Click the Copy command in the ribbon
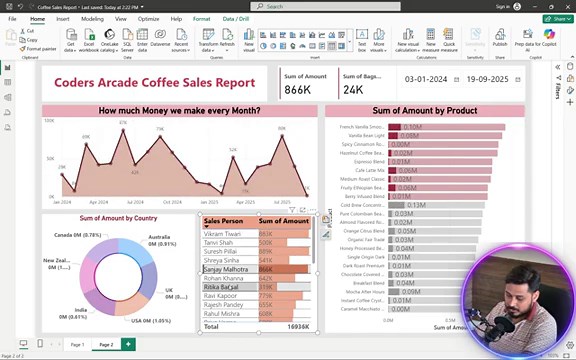 [x=28, y=40]
